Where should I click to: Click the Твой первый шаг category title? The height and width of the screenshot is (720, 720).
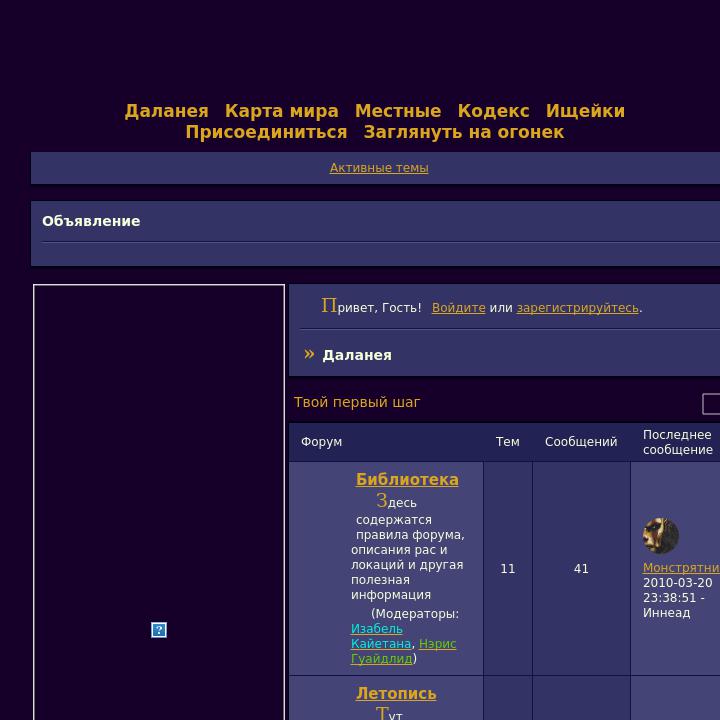click(x=357, y=402)
